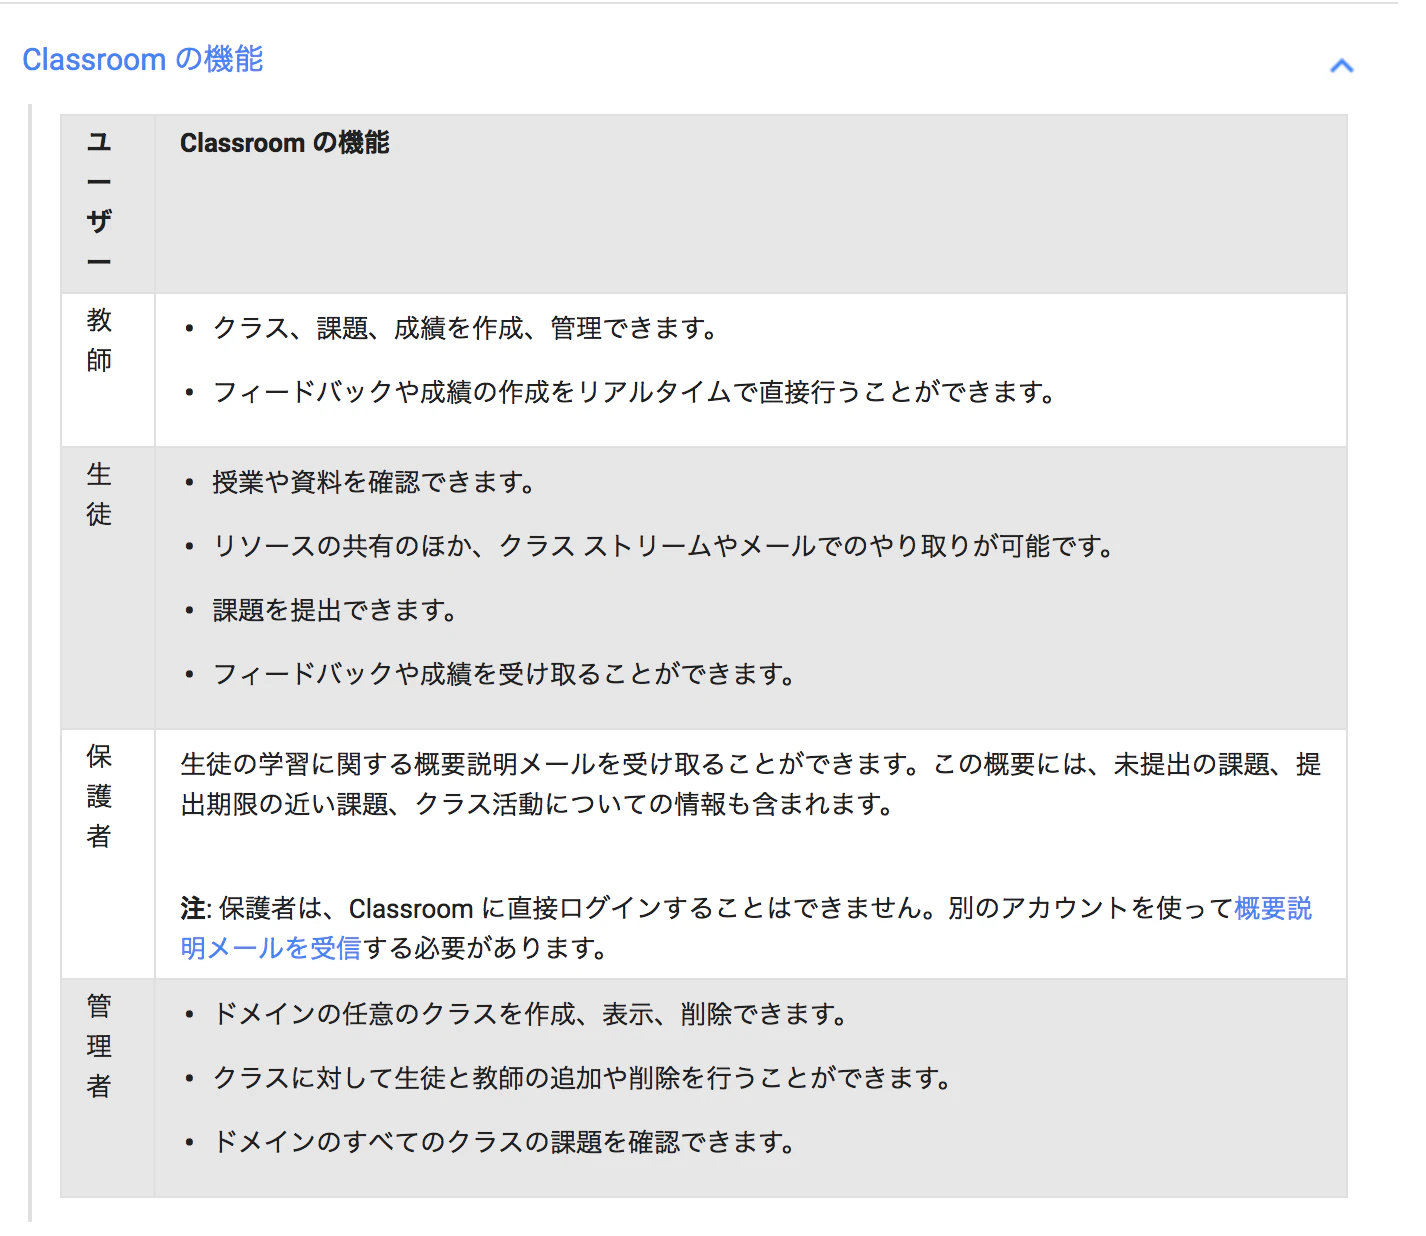Click the bullet "フィードバックや成績の作成をリアルタイムで直接行うことができます。"
The image size is (1426, 1236).
[x=635, y=392]
